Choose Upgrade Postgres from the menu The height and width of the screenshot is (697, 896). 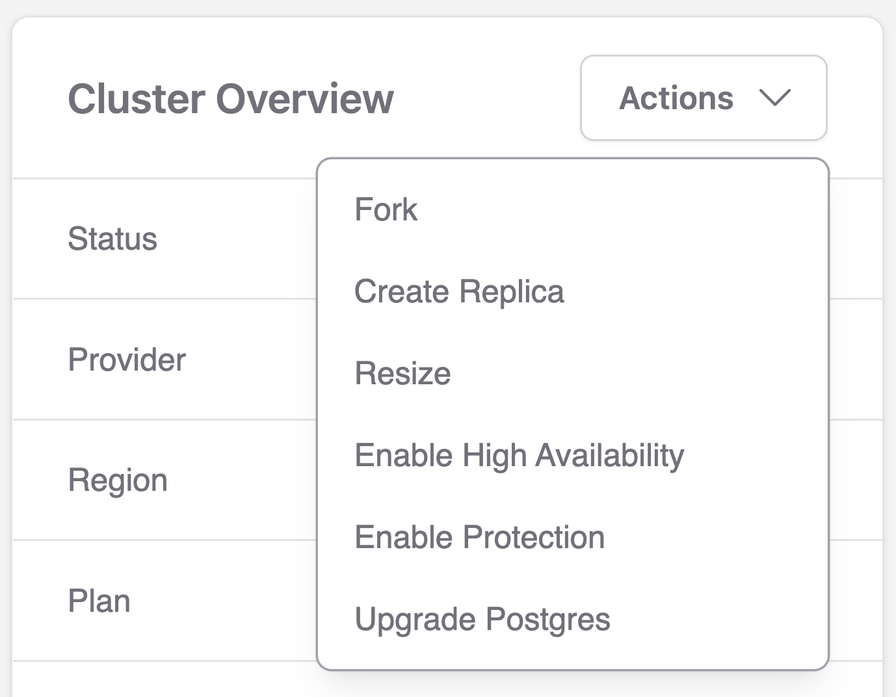click(482, 619)
